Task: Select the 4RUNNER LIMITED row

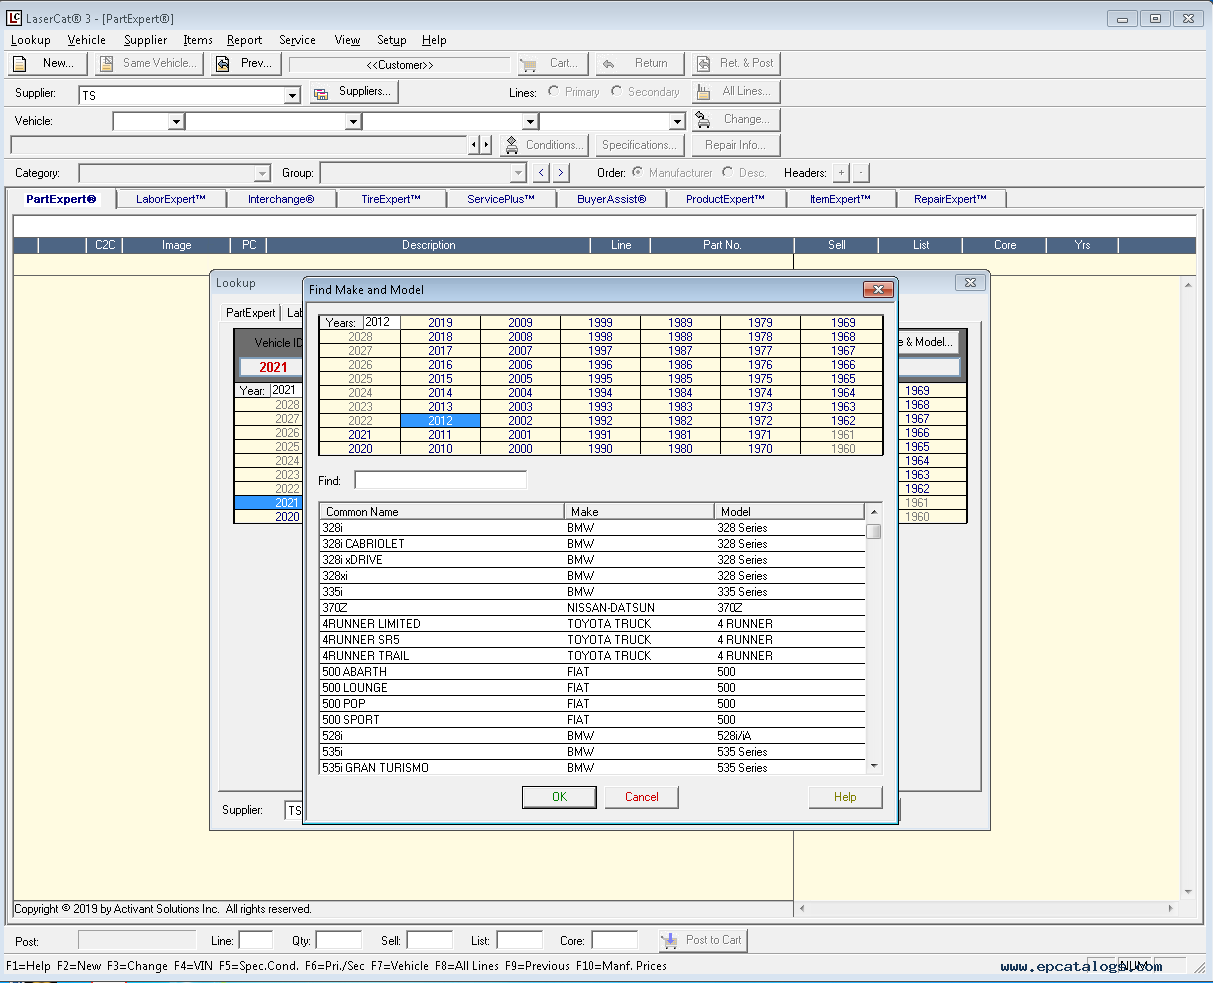Action: [592, 624]
